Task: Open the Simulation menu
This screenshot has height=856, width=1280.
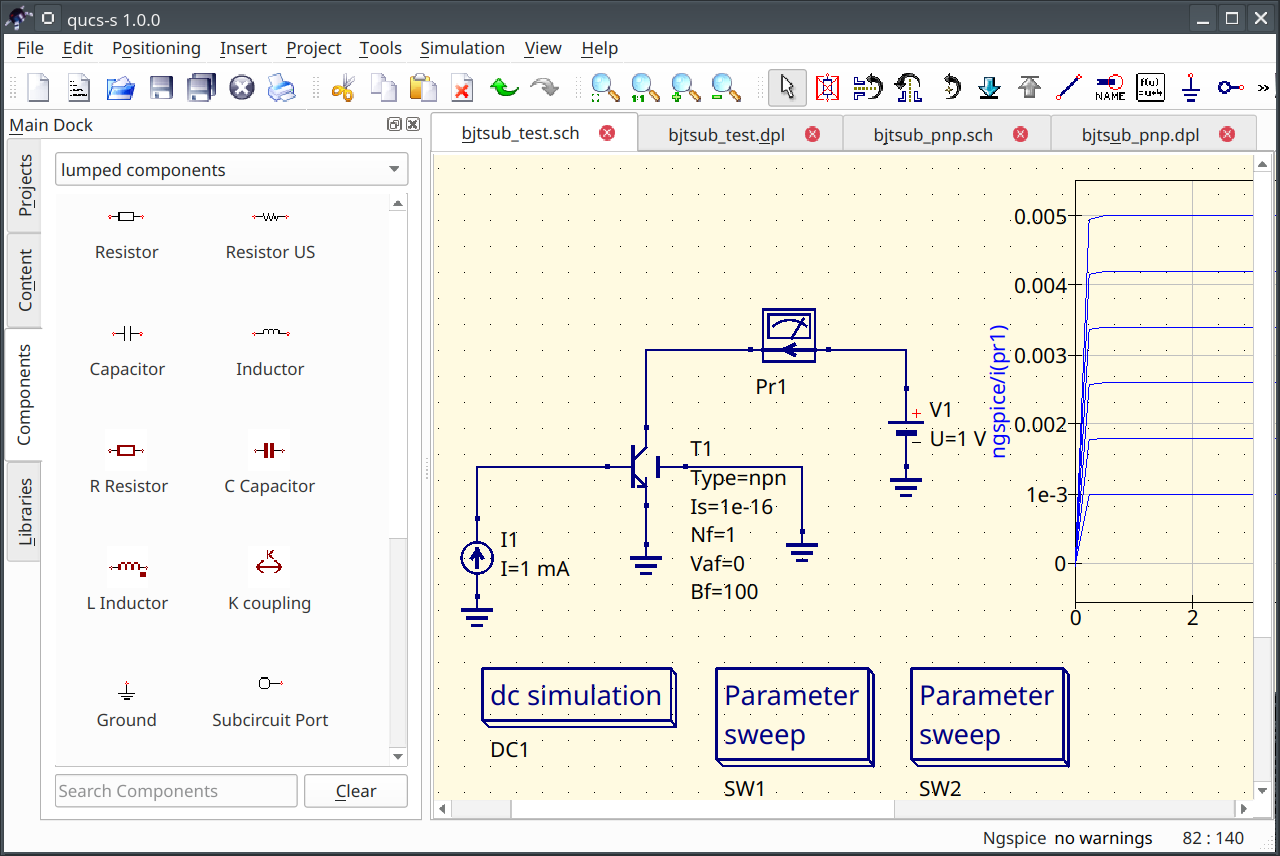Action: (462, 48)
